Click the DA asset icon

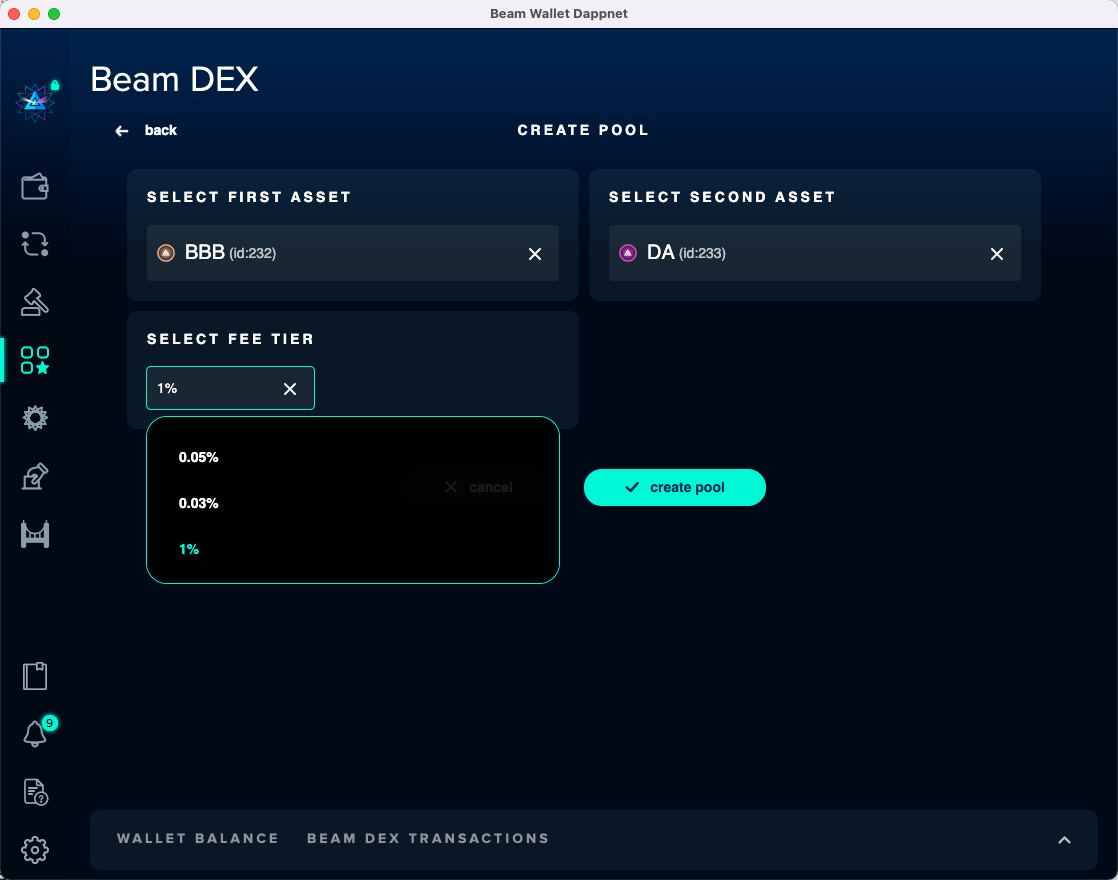point(627,253)
